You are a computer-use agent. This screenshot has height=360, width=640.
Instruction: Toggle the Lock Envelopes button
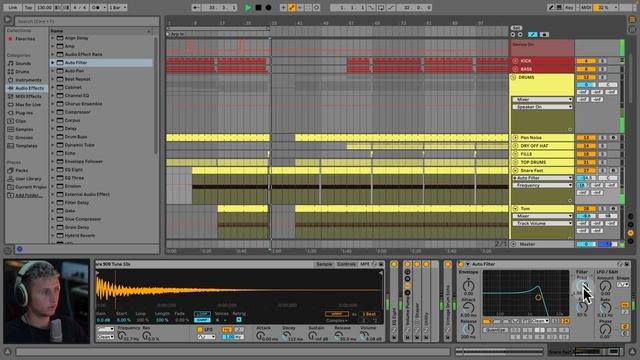click(x=544, y=34)
